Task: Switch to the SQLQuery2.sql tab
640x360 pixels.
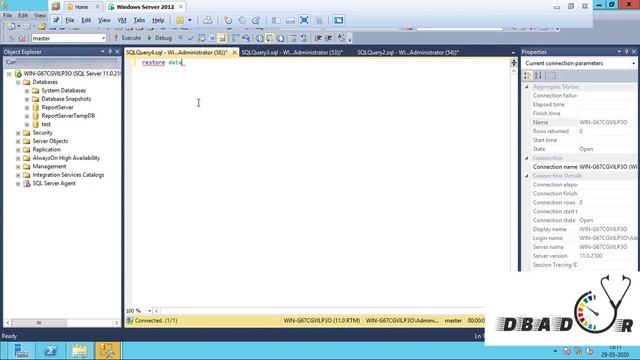Action: (408, 52)
